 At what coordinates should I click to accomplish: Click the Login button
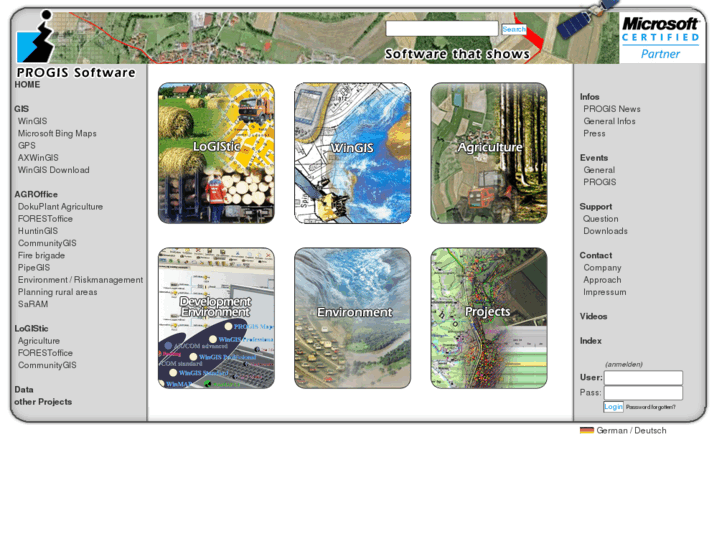(x=613, y=407)
